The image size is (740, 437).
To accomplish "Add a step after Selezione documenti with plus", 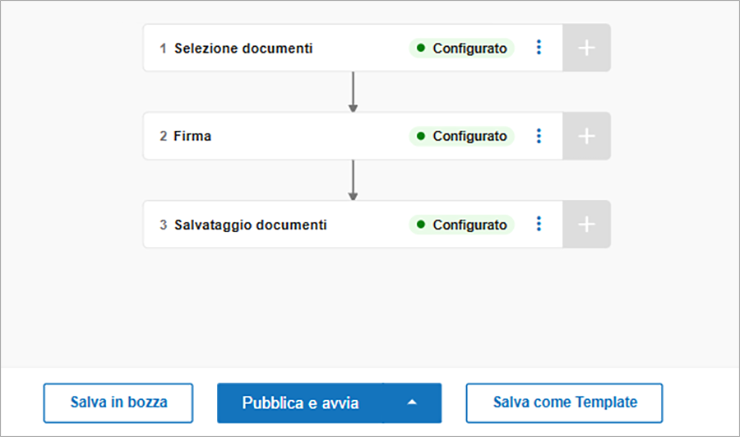I will (x=587, y=48).
